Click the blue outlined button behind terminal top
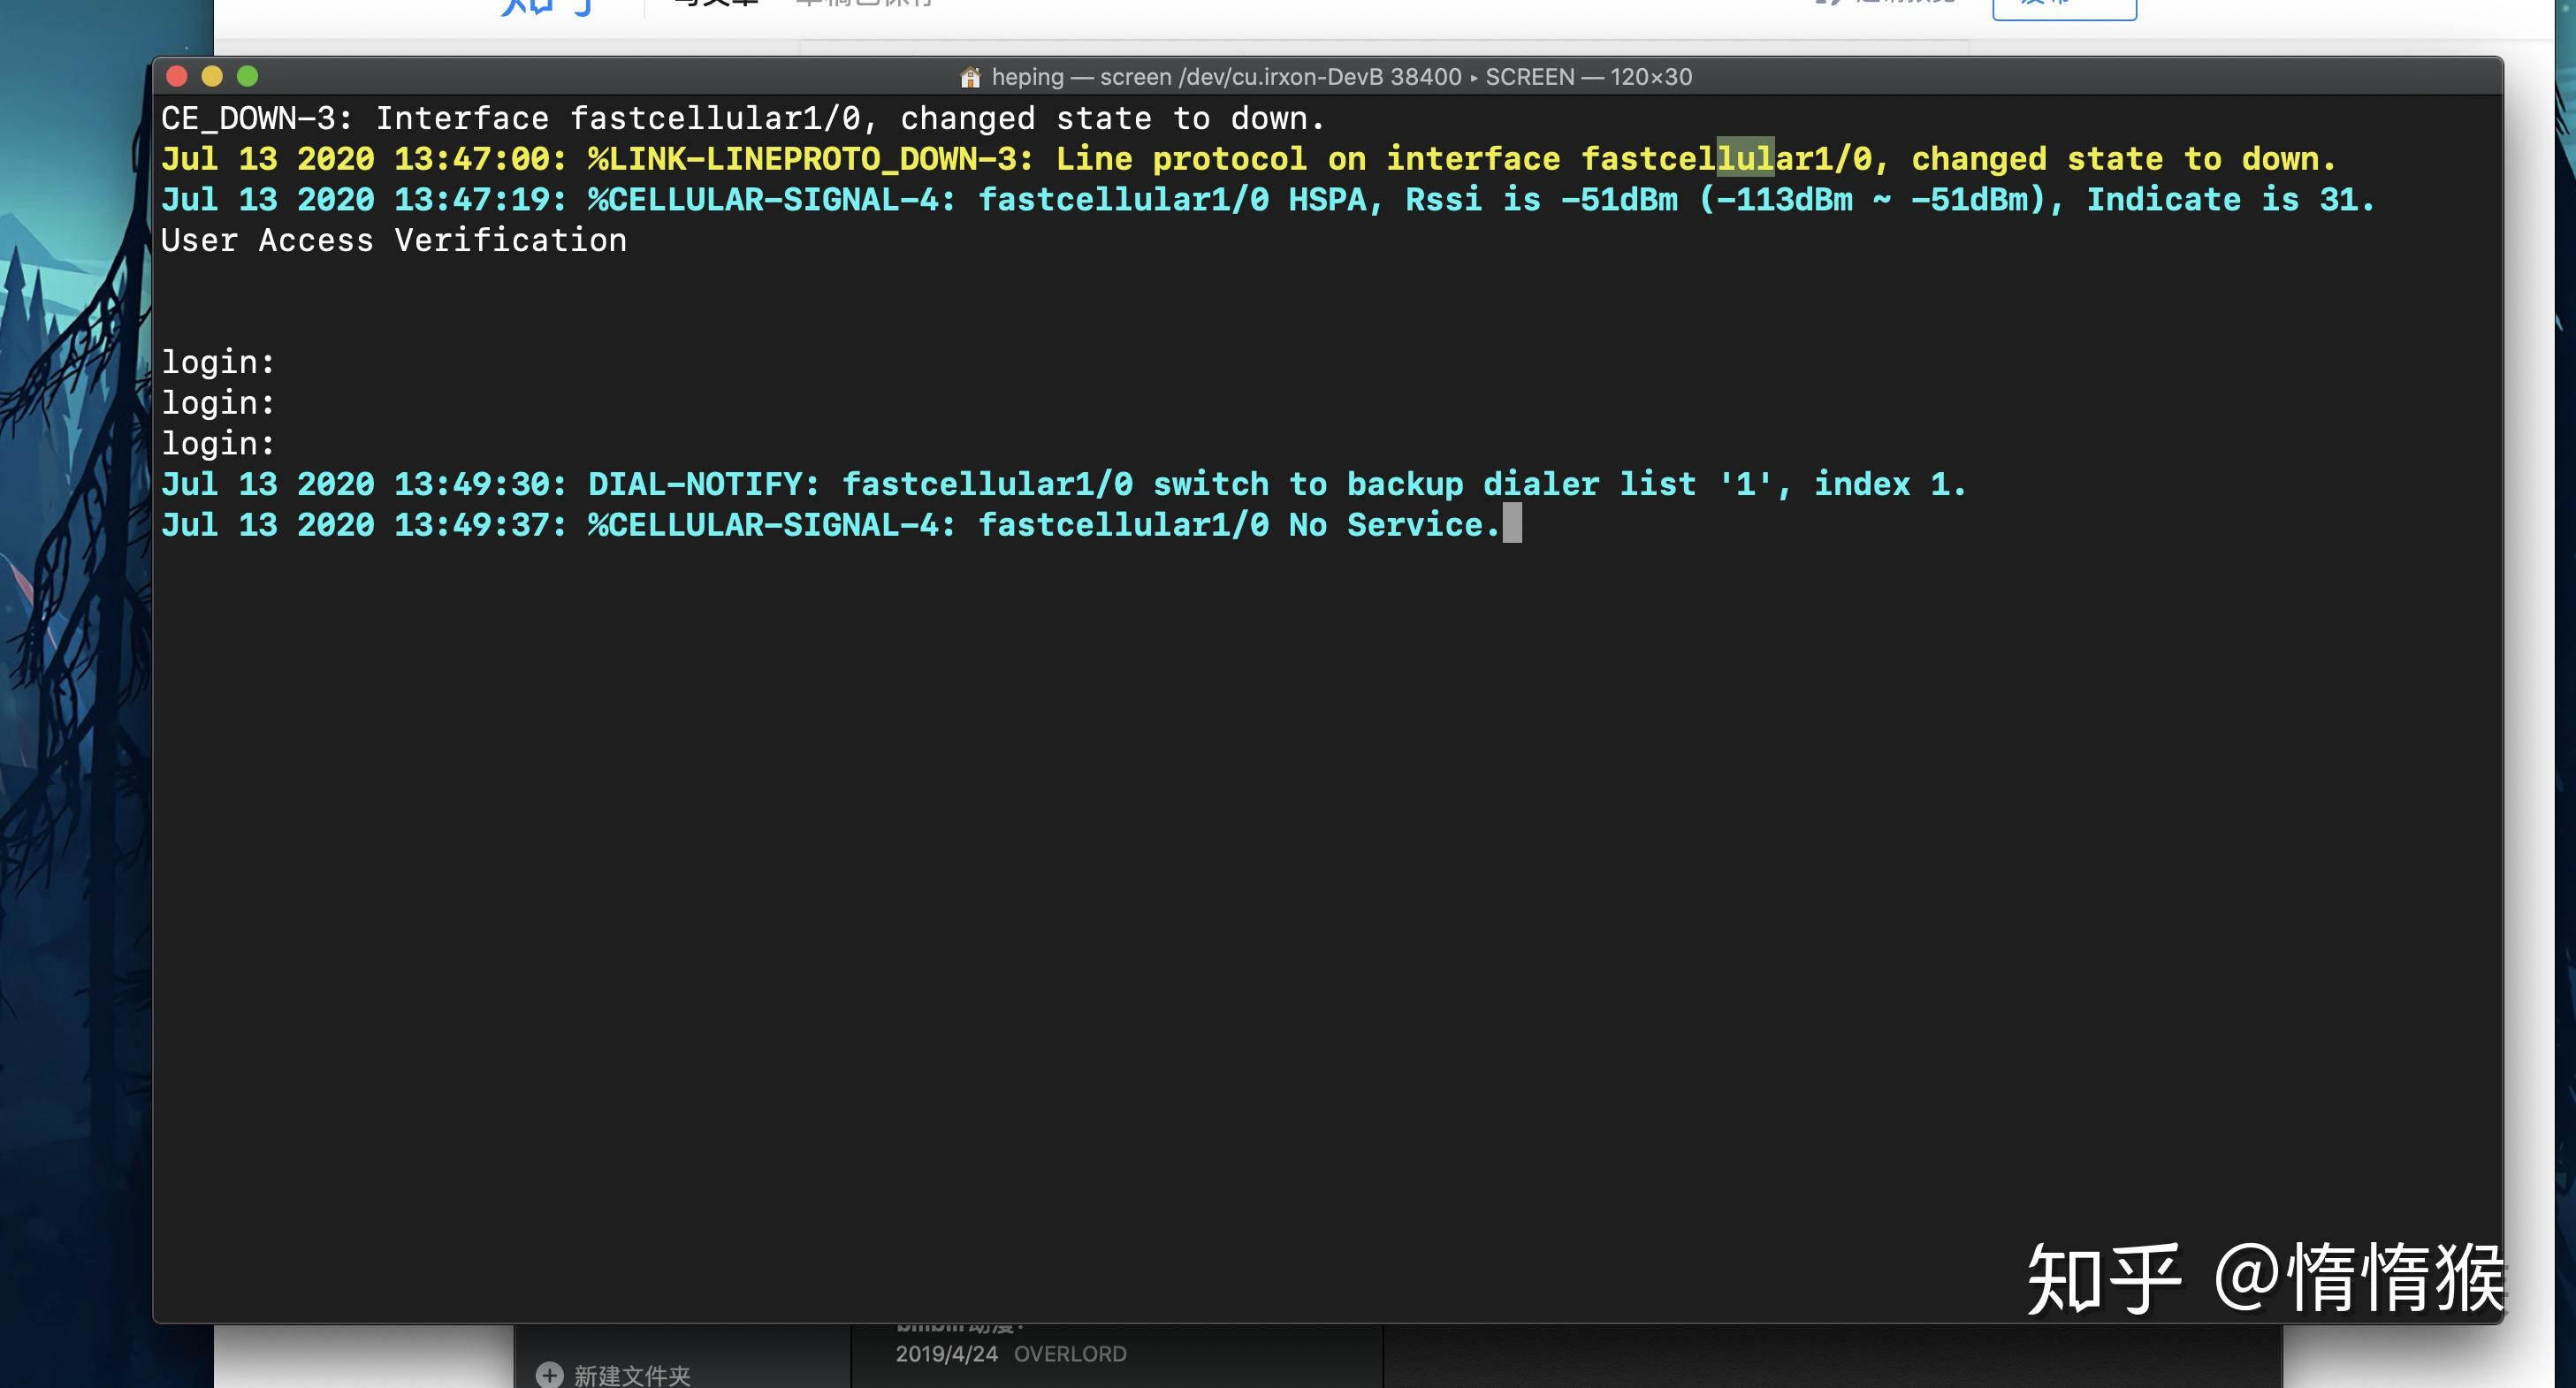The image size is (2576, 1388). [x=2063, y=8]
